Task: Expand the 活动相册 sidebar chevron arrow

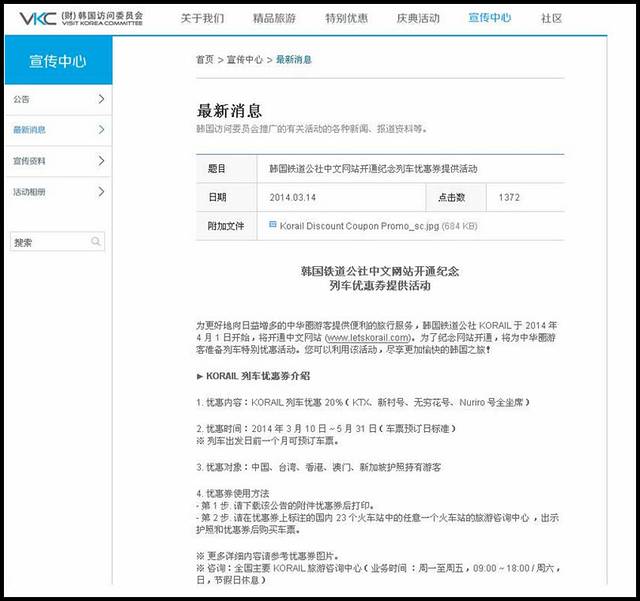Action: (101, 192)
